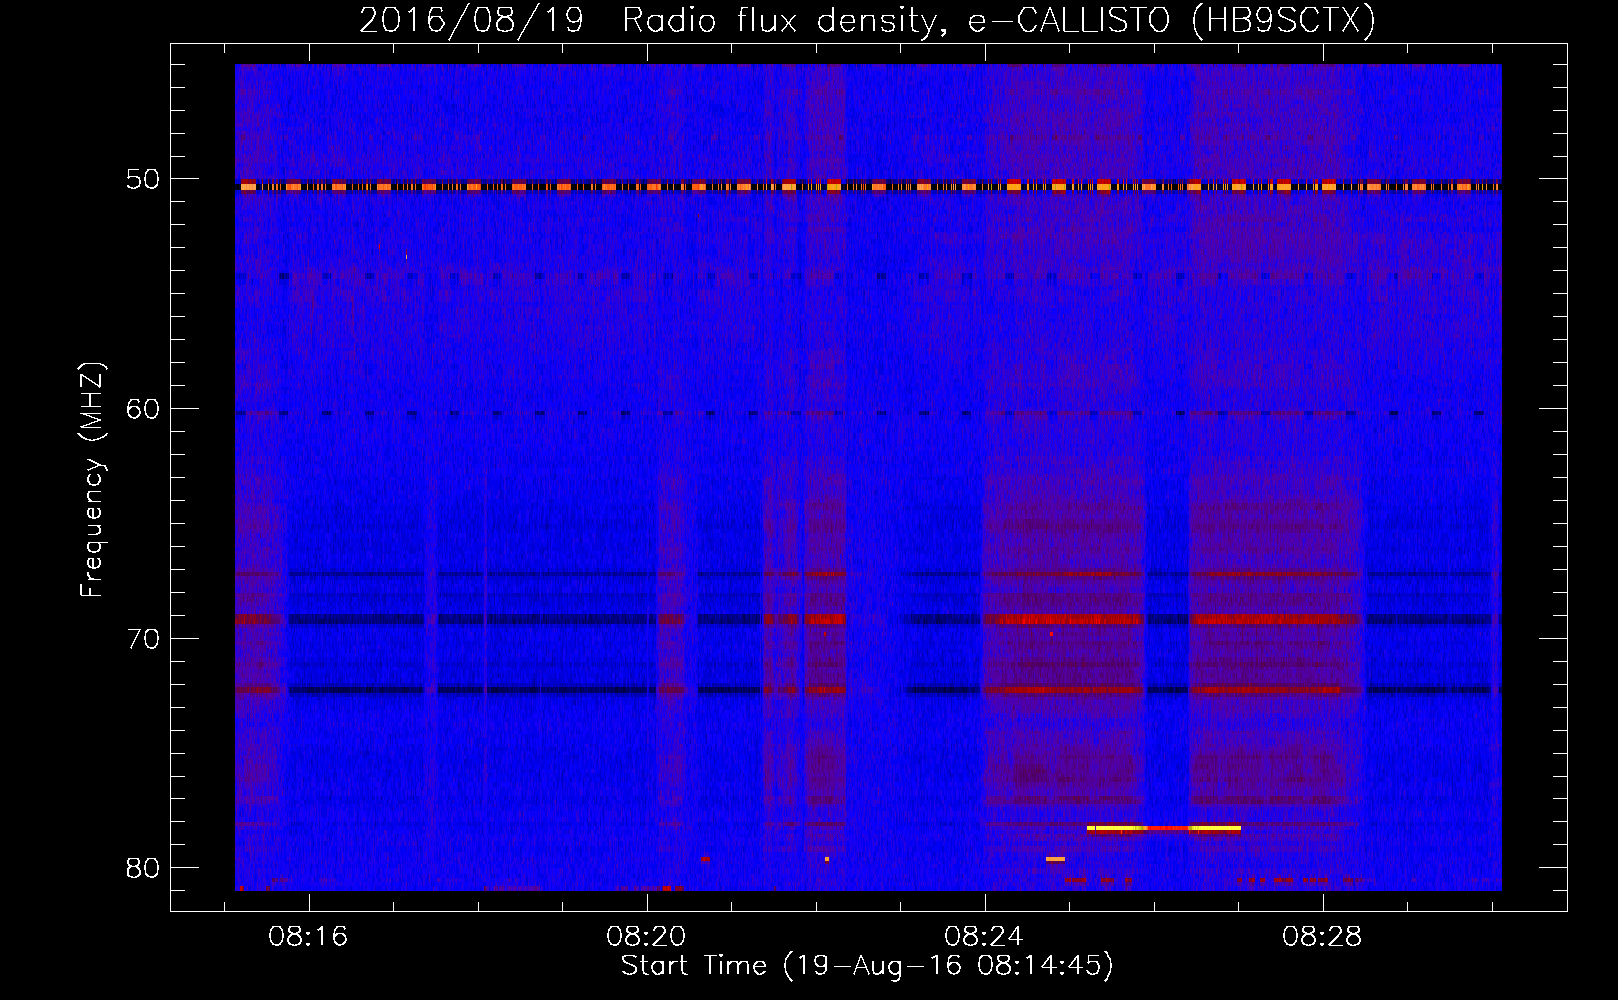
Task: Click the orange interference line at 50 MHz
Action: tap(868, 186)
